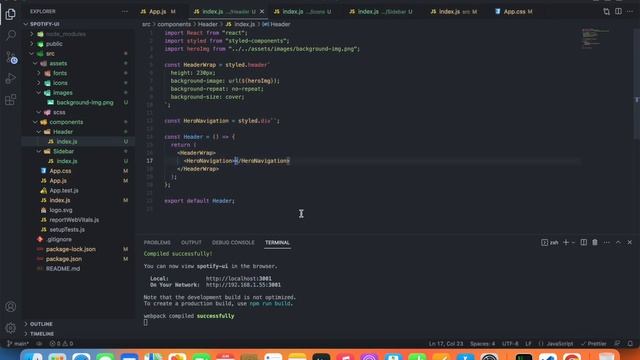Switch to the App.js editor tab
This screenshot has width=640, height=360.
tap(158, 11)
